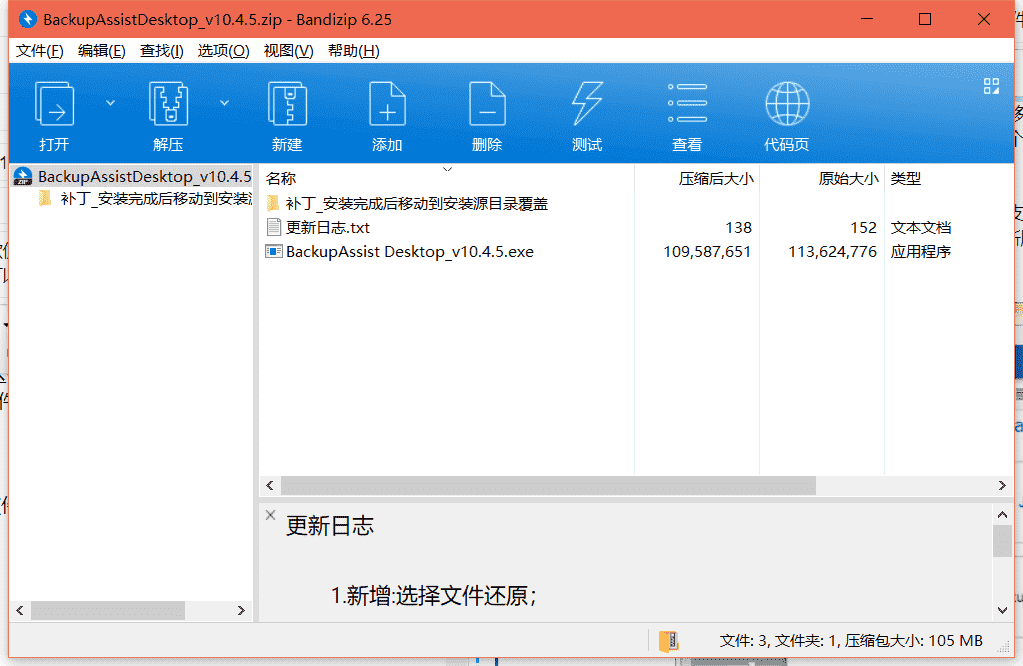Click the View (查看) list icon
The width and height of the screenshot is (1023, 666).
tap(687, 103)
